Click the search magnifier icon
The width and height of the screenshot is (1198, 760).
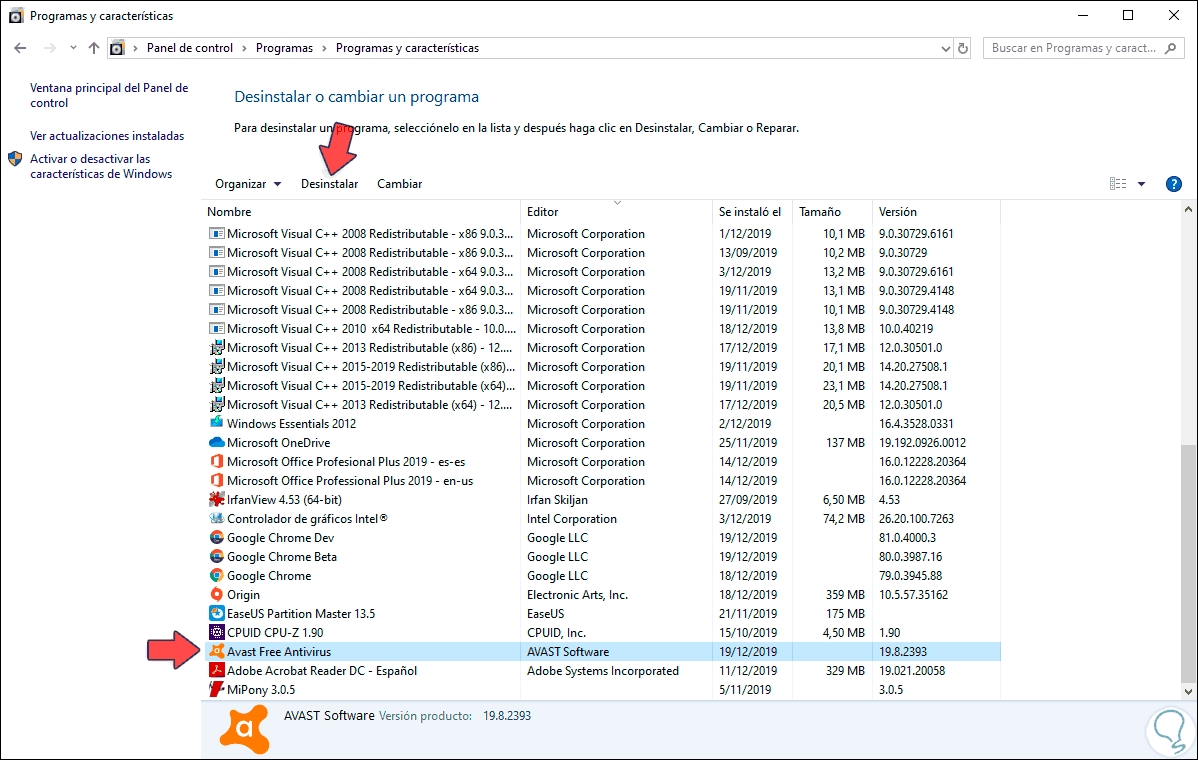pos(1170,48)
